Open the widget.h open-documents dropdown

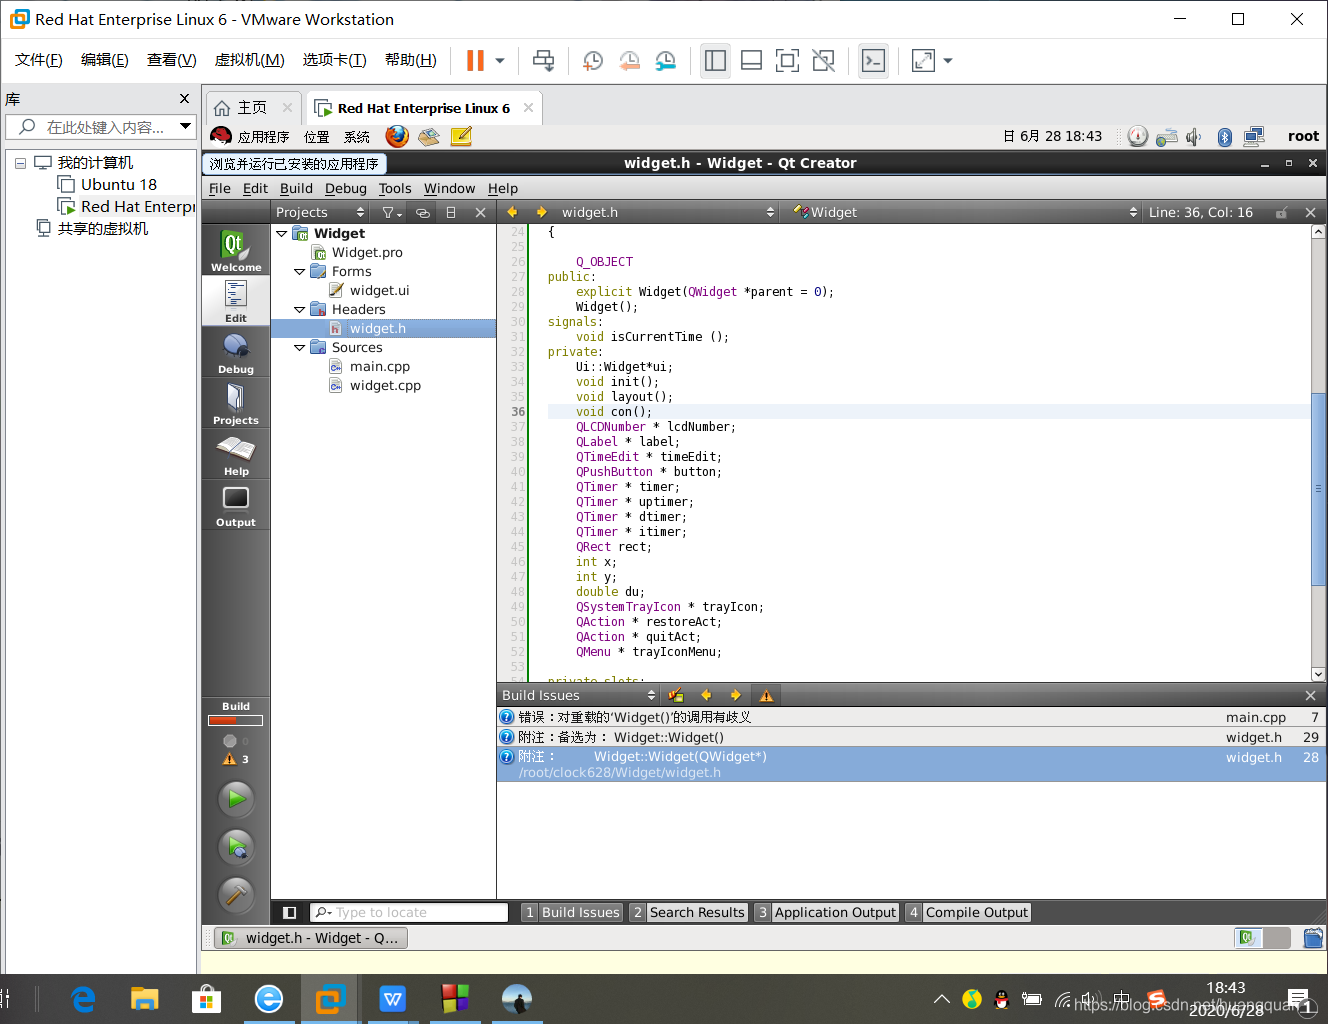pos(667,212)
